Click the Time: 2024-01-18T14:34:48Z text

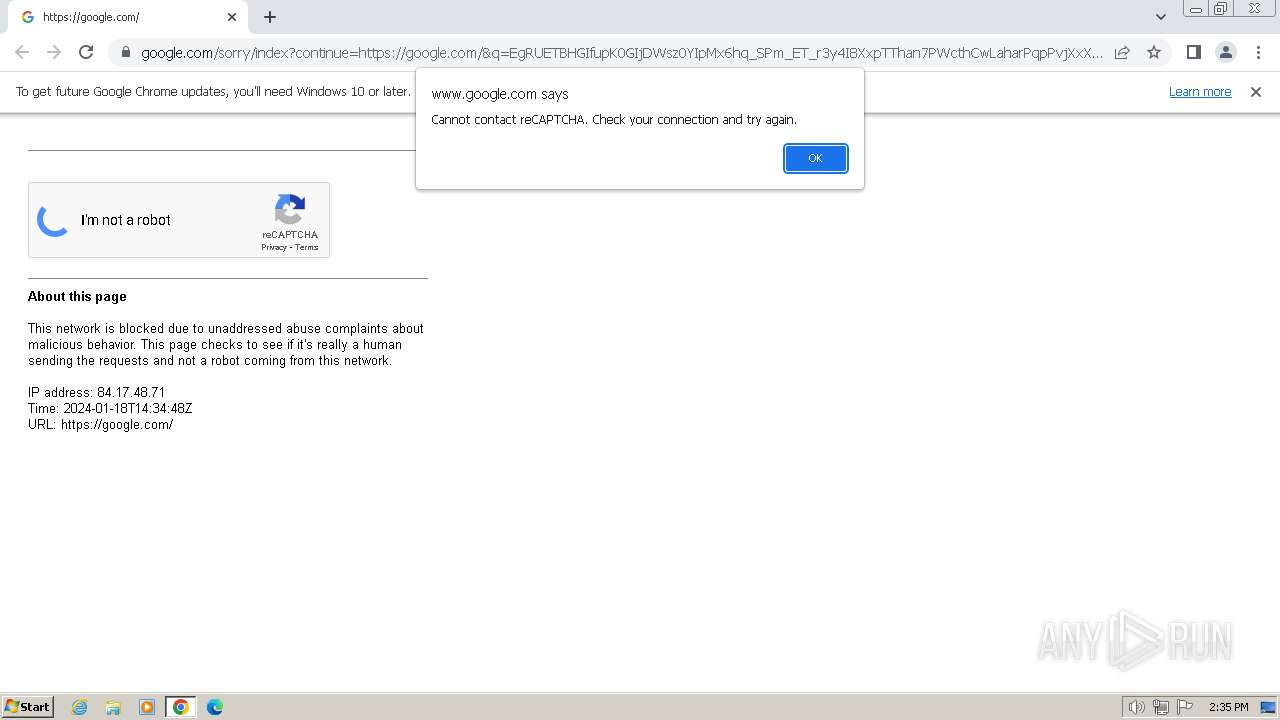110,408
